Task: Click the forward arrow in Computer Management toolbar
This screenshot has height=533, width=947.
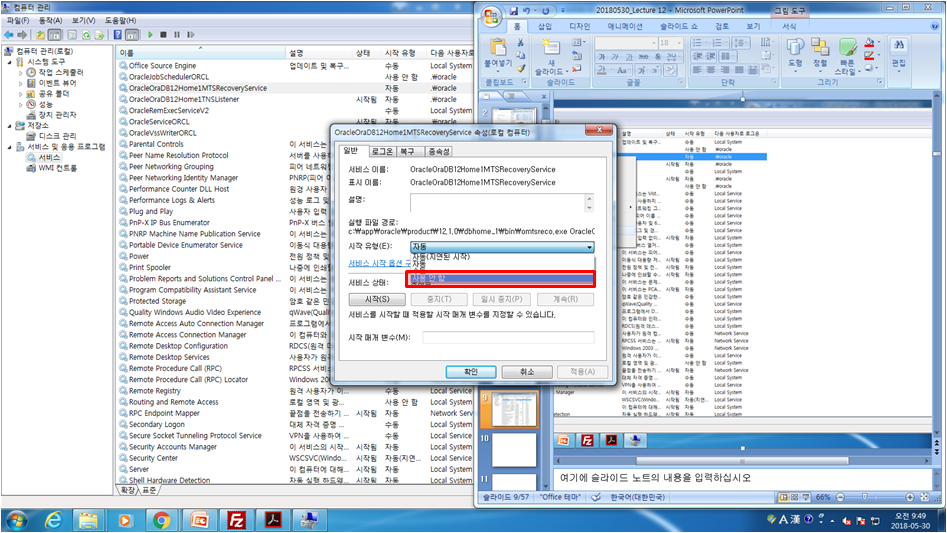Action: tap(23, 35)
